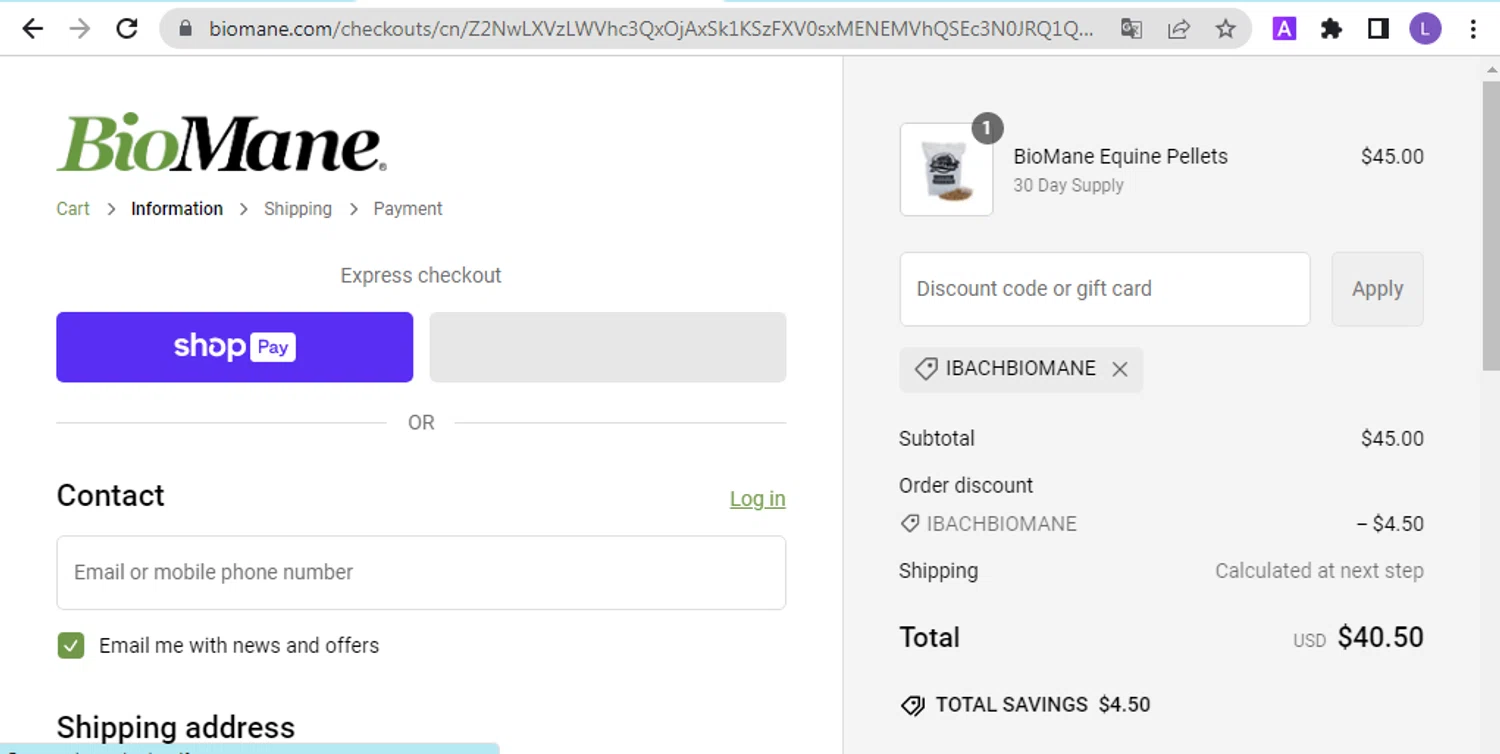
Task: Go to Cart breadcrumb
Action: 73,209
